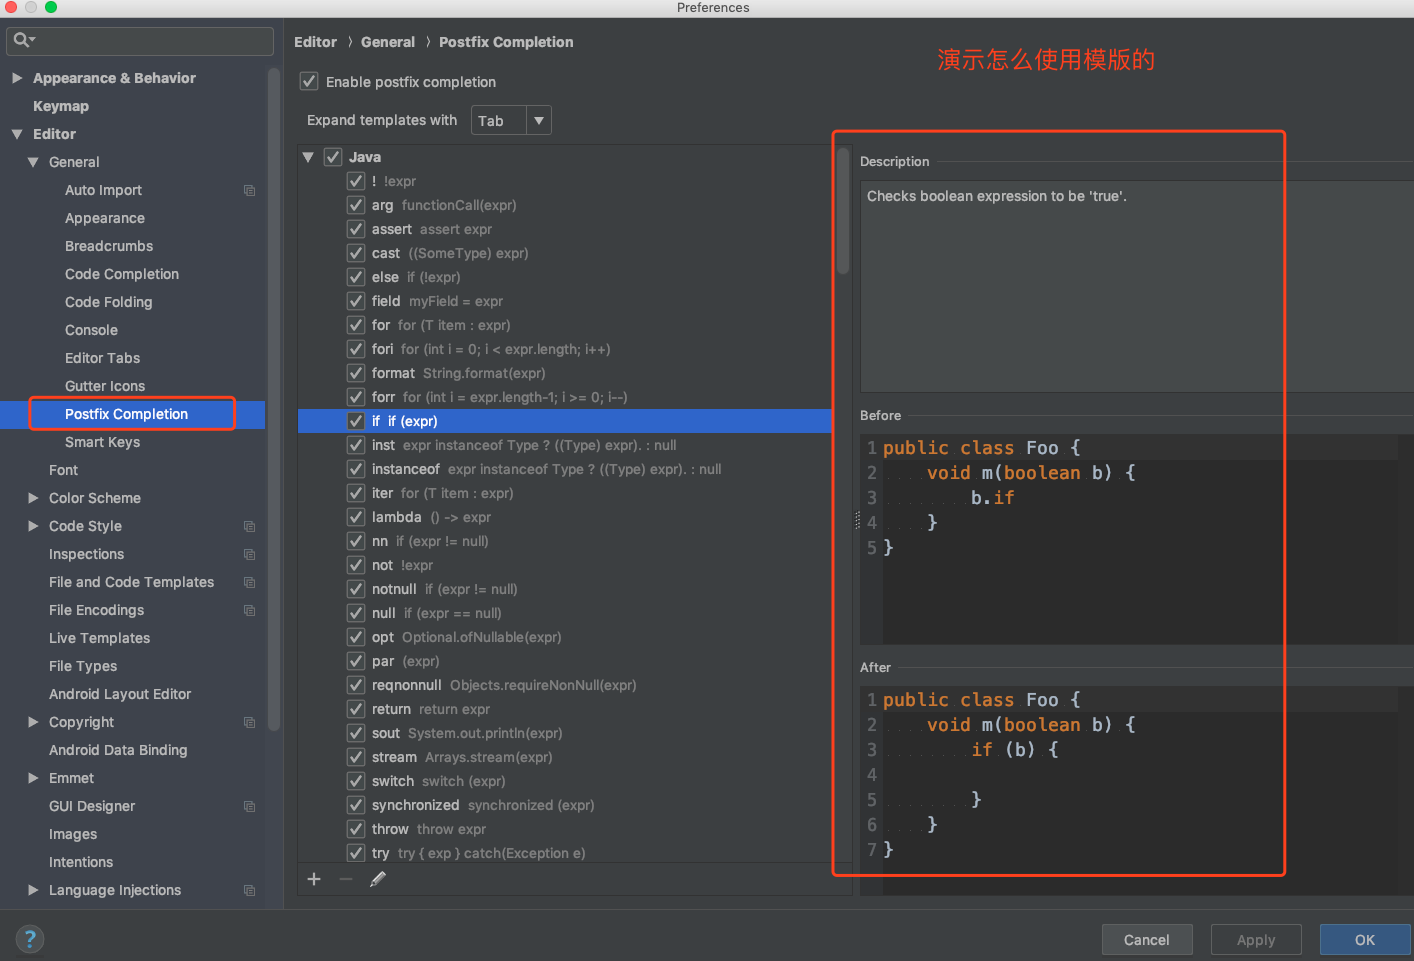
Task: Click the remove template minus icon
Action: click(346, 879)
